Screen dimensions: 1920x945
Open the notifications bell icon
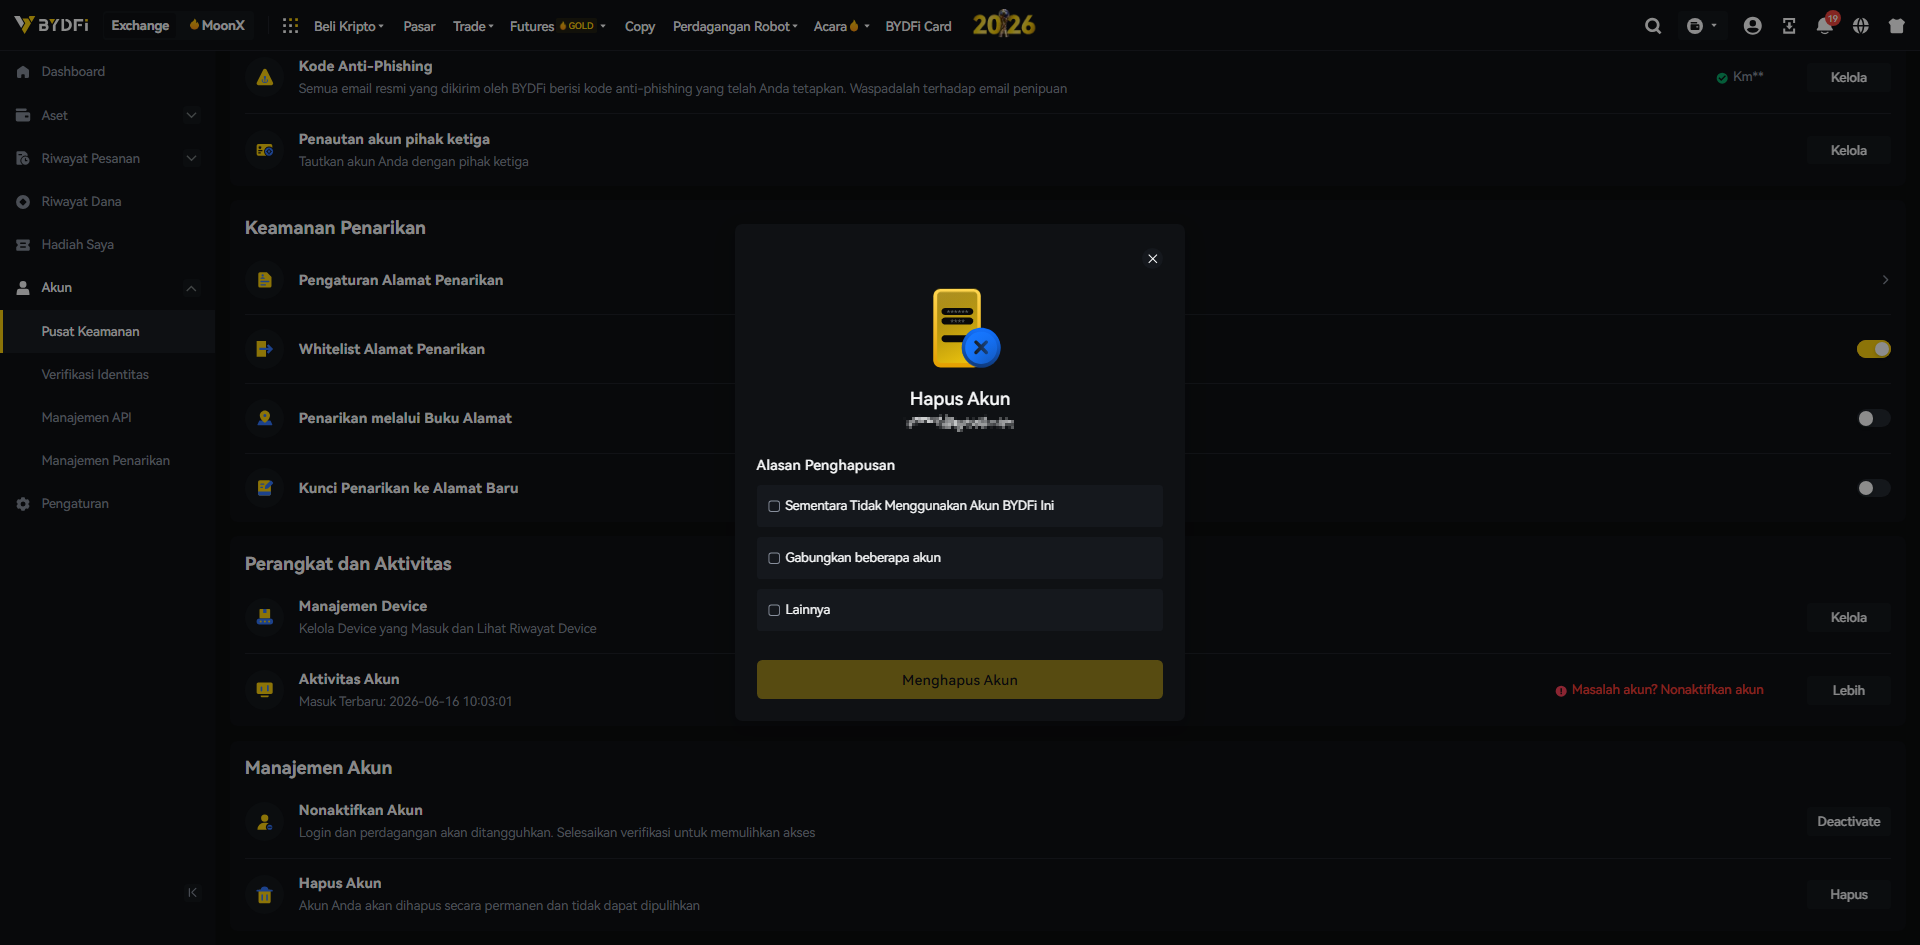(1825, 26)
